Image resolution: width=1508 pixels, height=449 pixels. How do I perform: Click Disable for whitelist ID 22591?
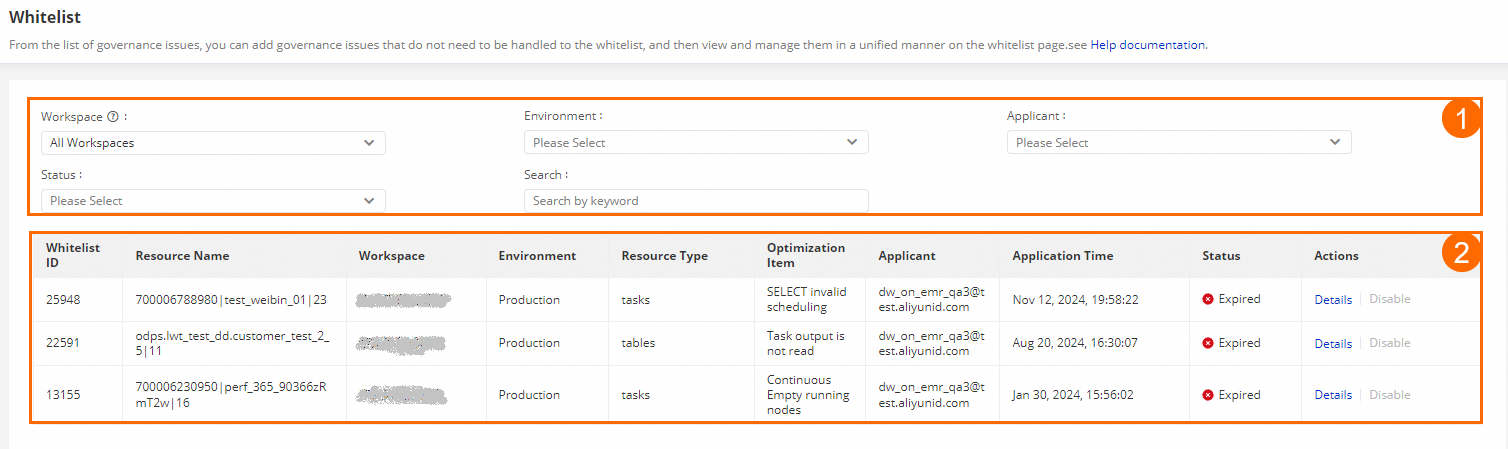point(1390,343)
